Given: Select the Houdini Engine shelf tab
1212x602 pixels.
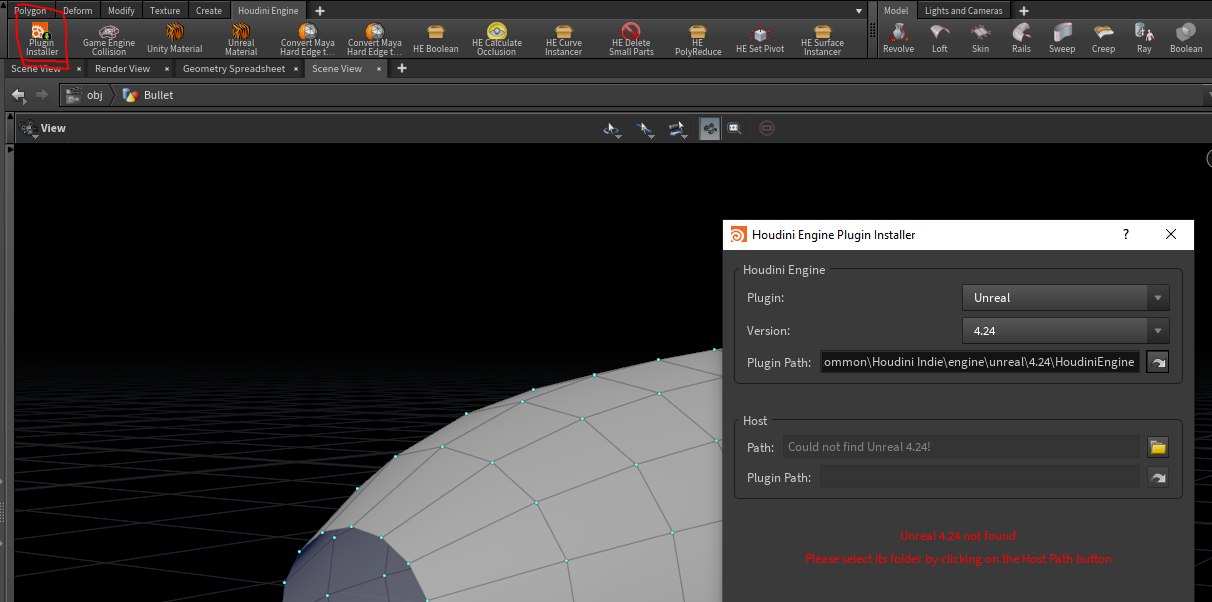Looking at the screenshot, I should click(268, 10).
